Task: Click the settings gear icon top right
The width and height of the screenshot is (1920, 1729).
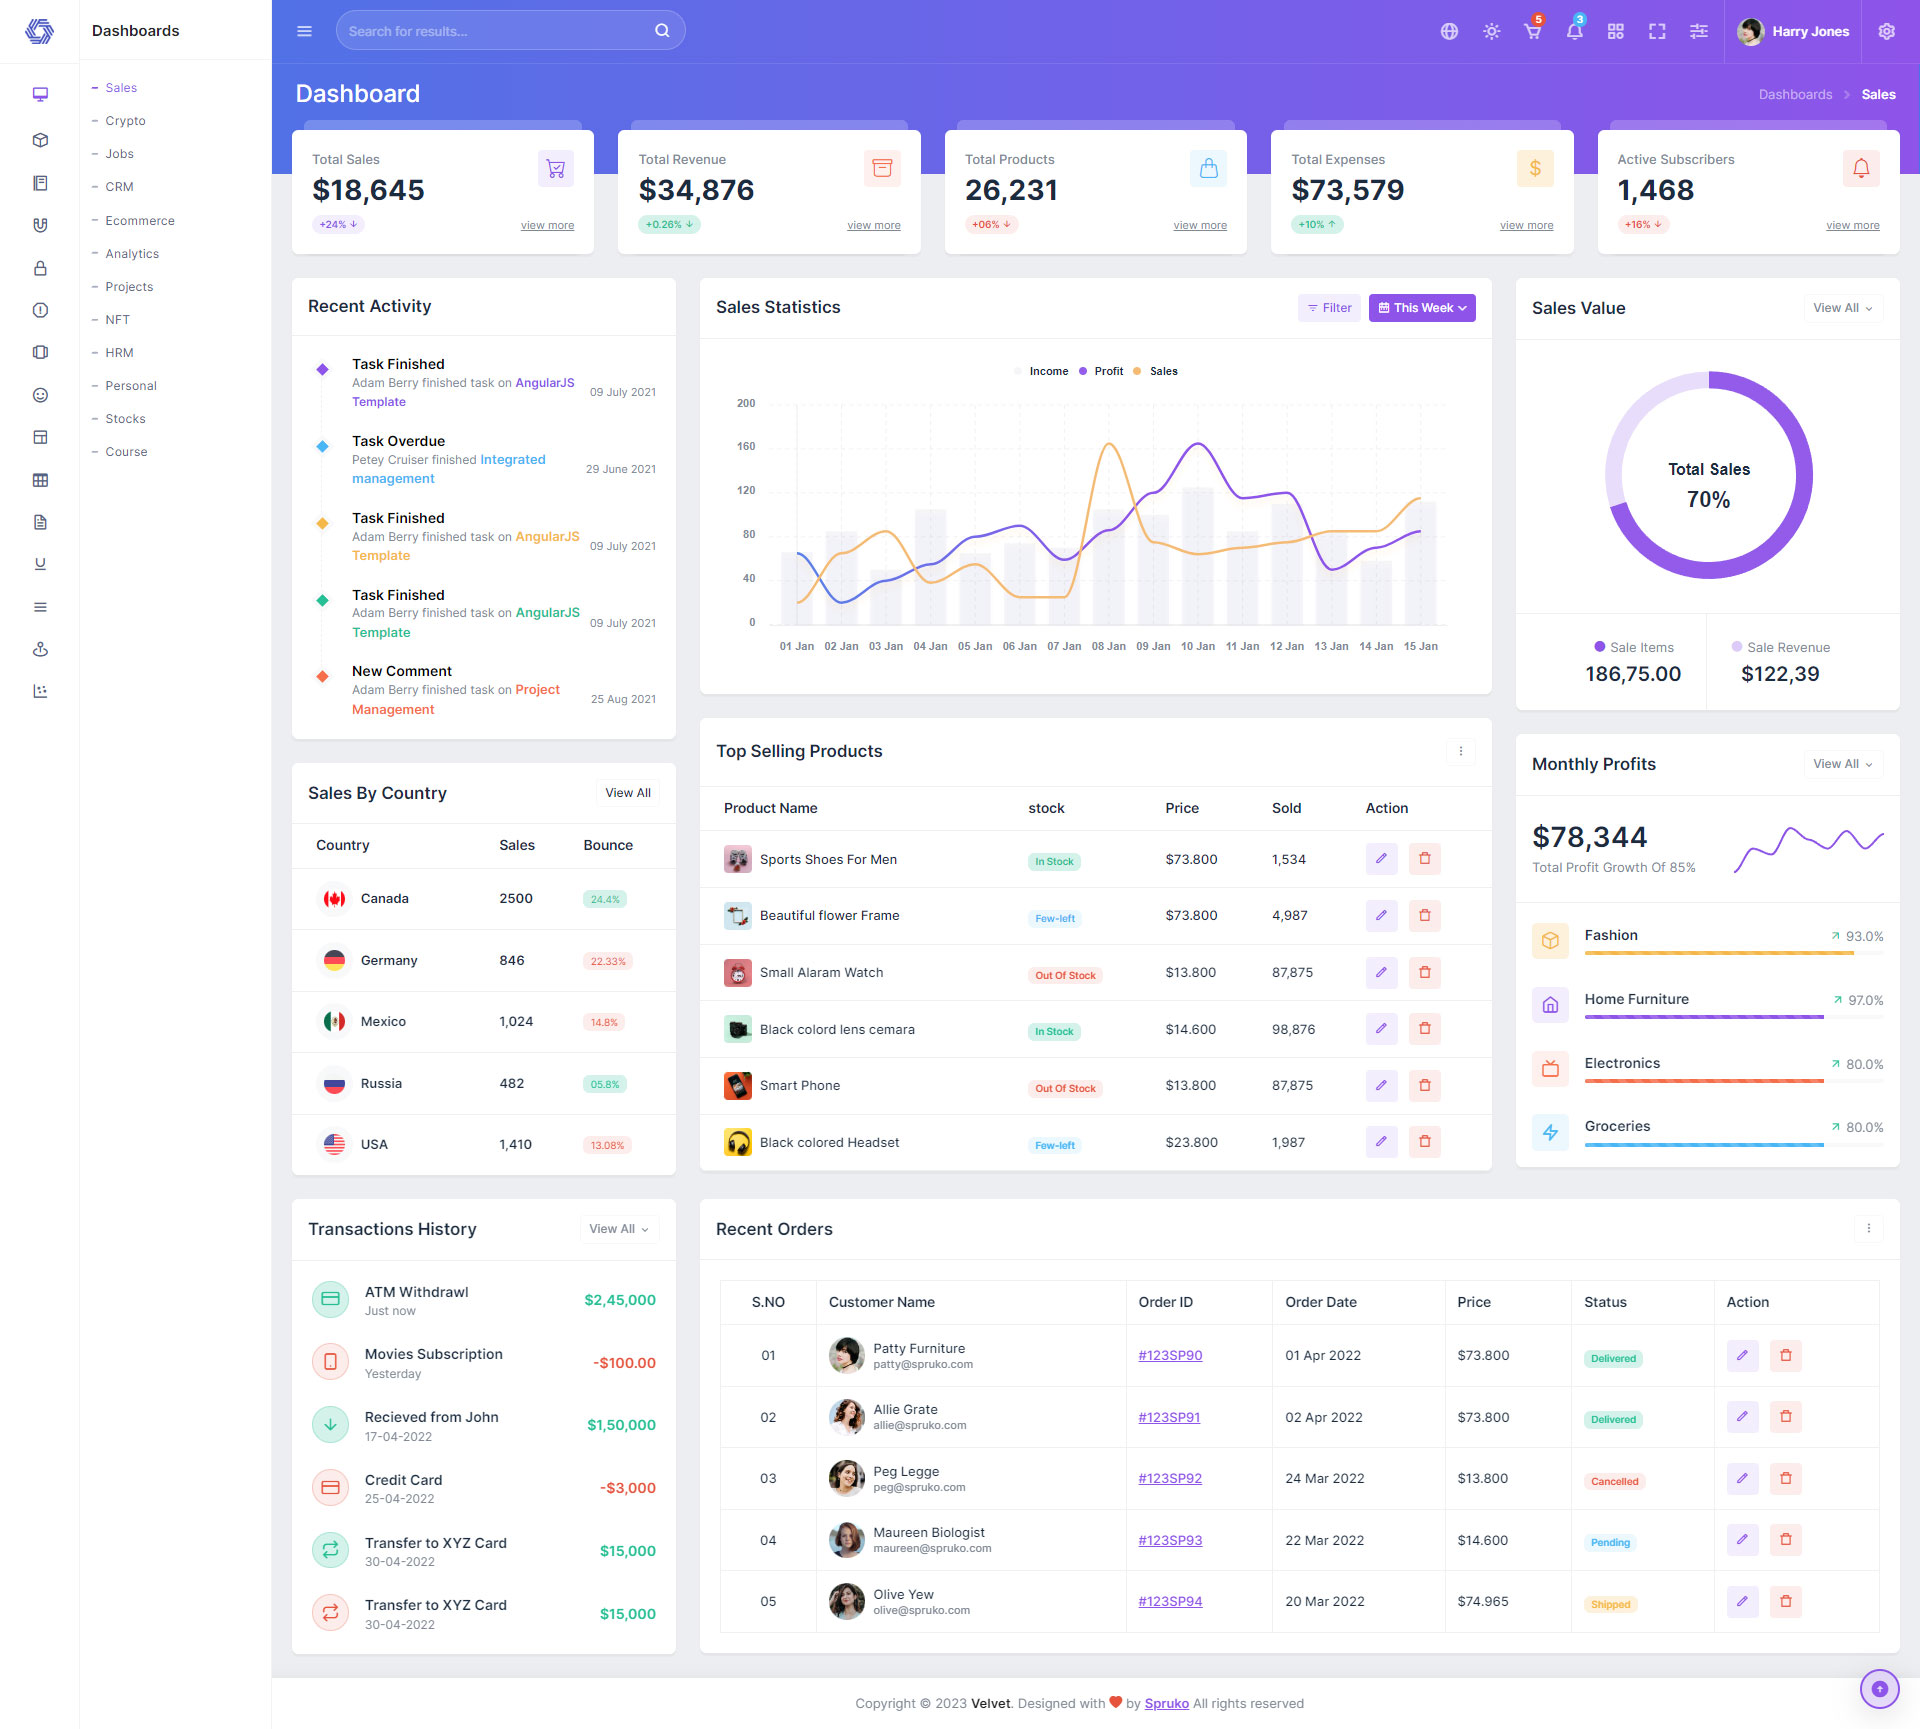Action: pyautogui.click(x=1886, y=31)
